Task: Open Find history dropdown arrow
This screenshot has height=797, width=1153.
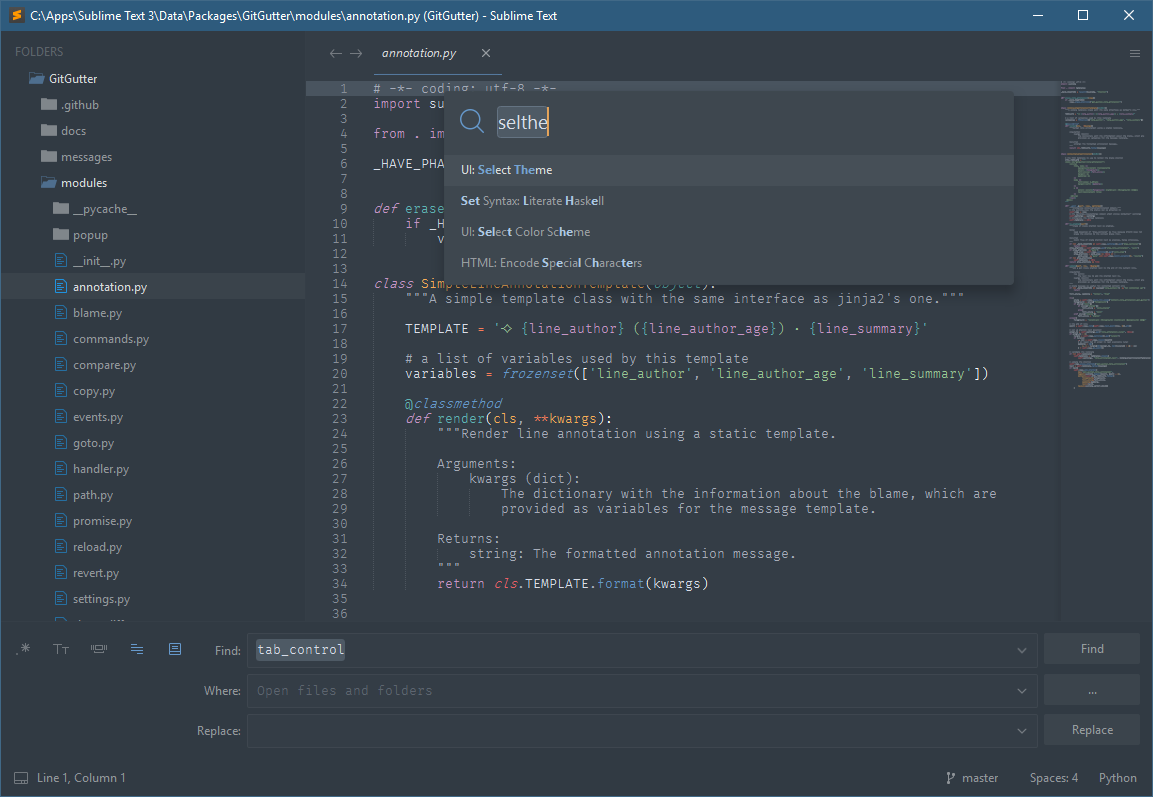Action: 1021,650
